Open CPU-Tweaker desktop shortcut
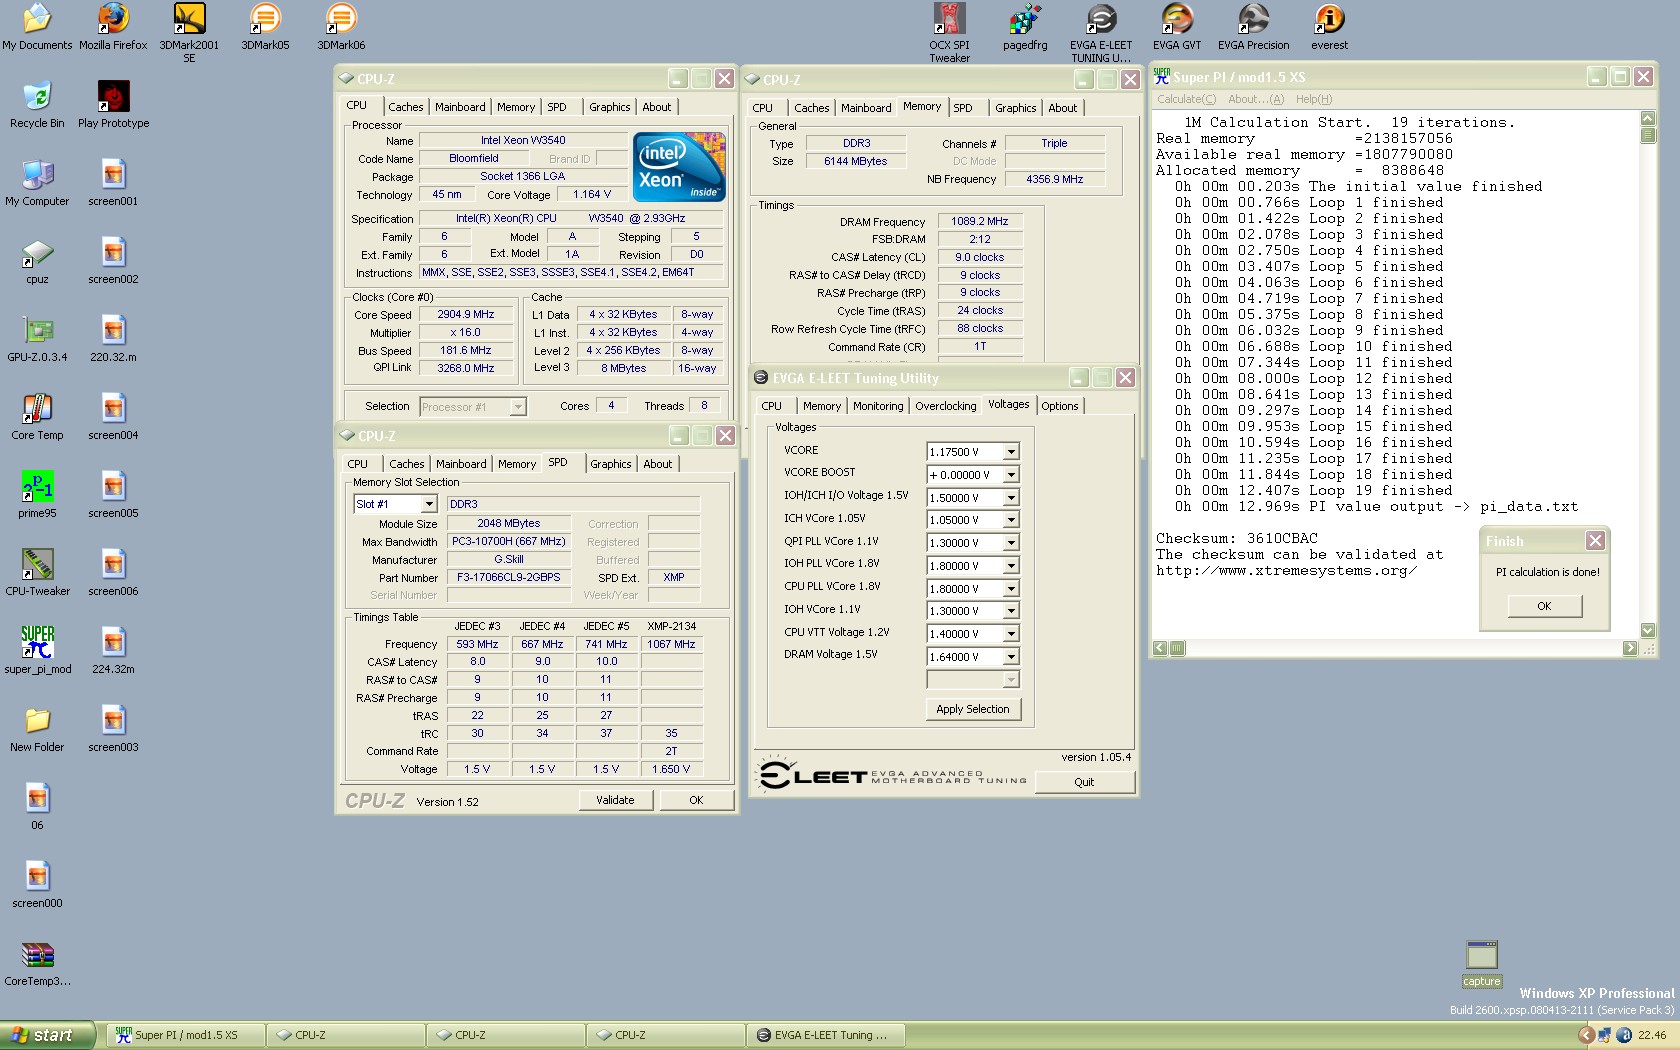Screen dimensions: 1680x1050 (x=37, y=573)
